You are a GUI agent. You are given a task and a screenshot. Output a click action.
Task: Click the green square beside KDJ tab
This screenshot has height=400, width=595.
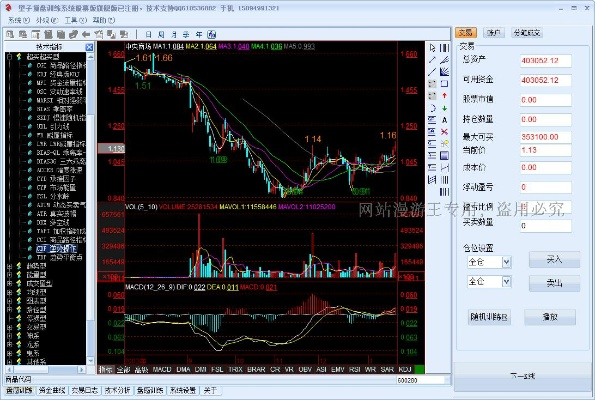point(419,369)
